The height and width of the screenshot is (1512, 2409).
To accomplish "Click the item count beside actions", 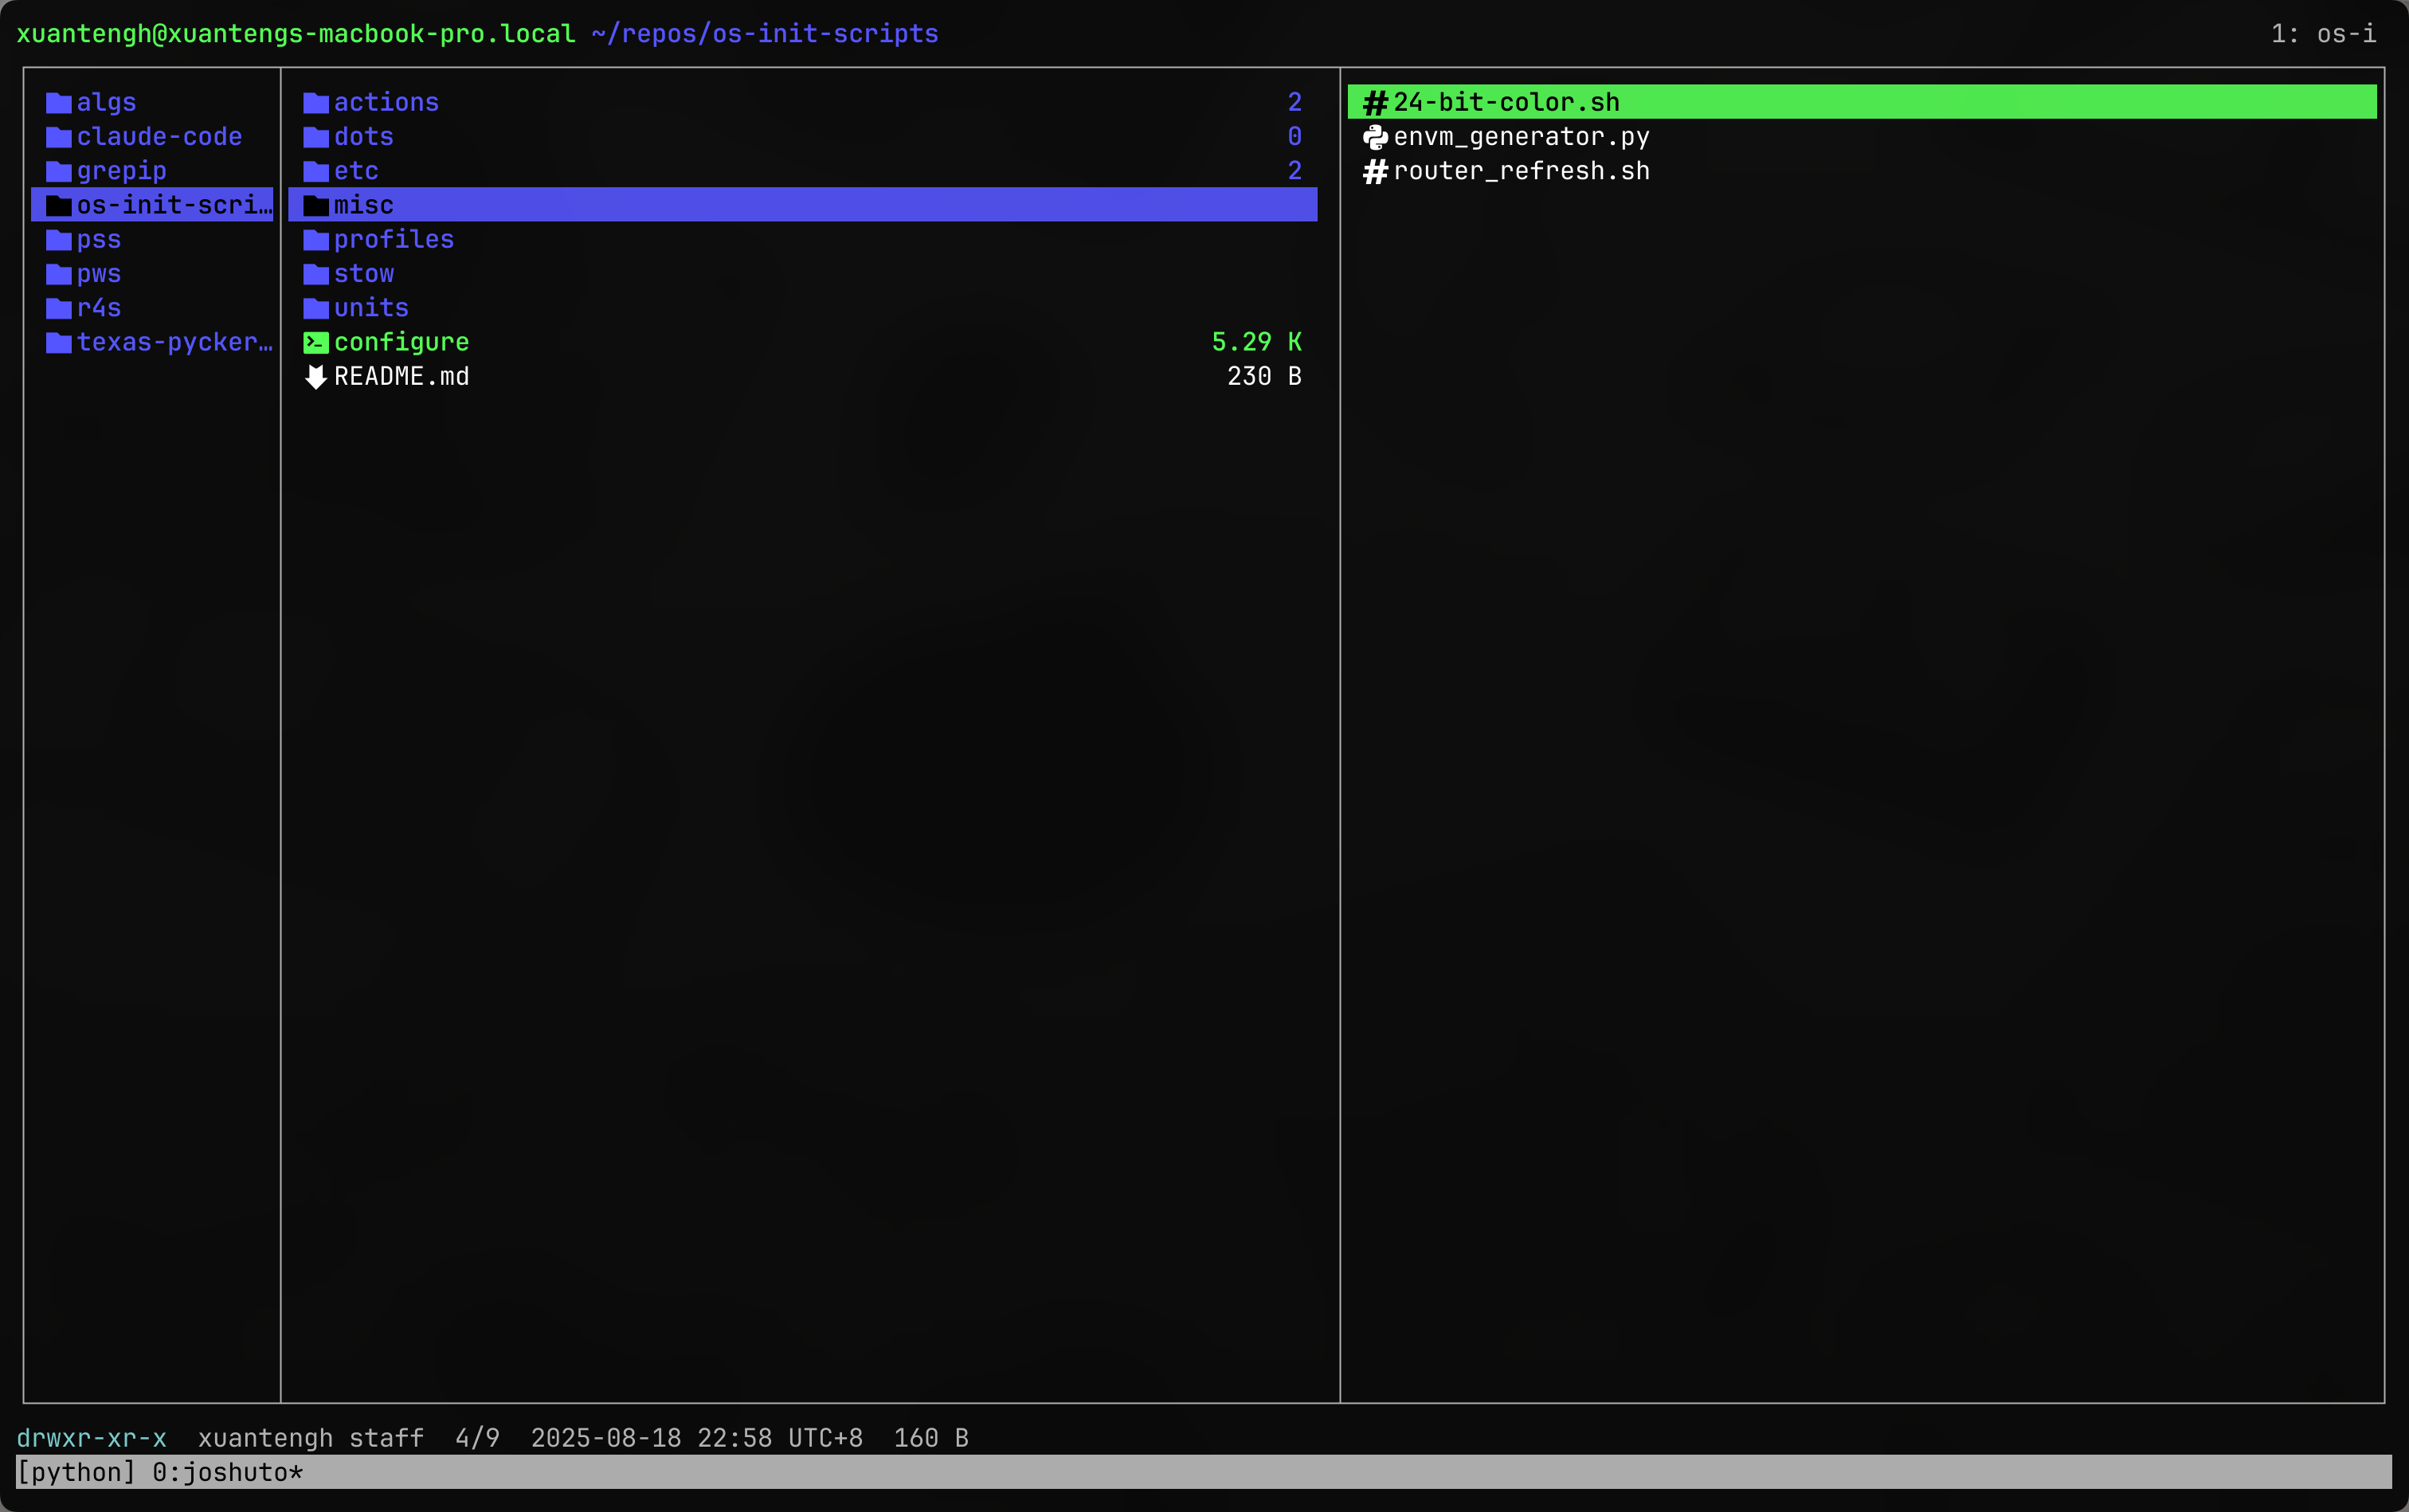I will [x=1294, y=103].
